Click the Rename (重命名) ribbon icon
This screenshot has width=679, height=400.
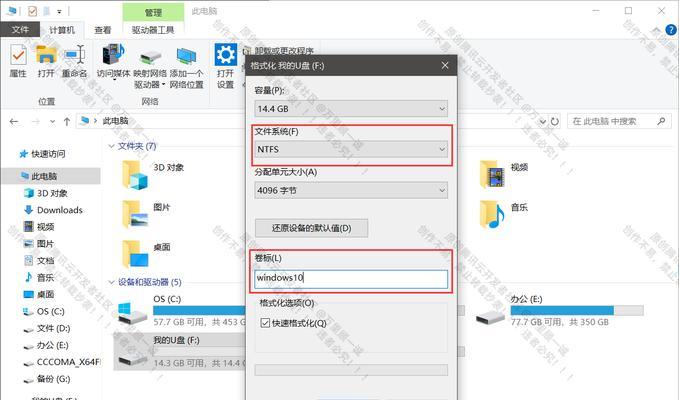click(x=74, y=55)
